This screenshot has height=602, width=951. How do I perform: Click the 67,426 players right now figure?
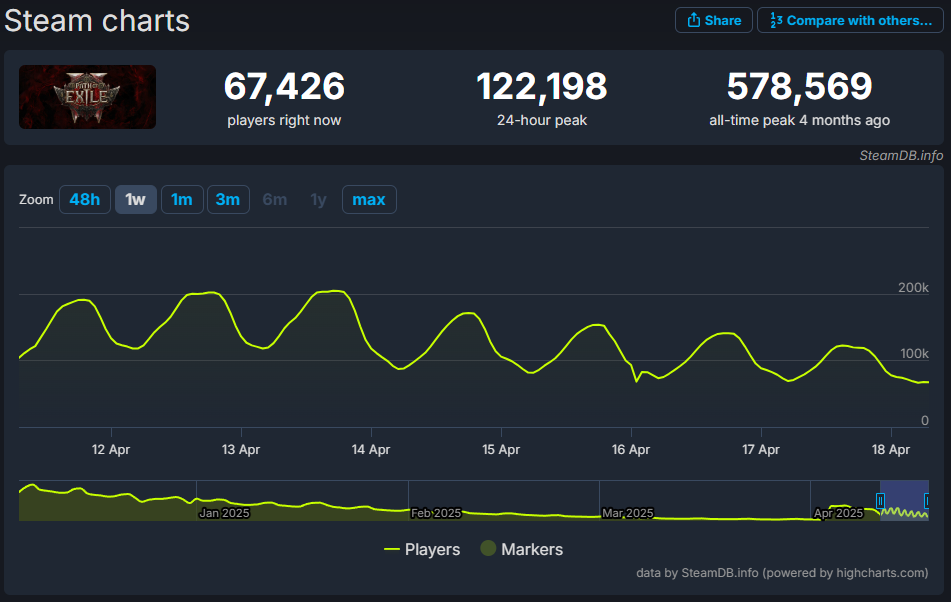pyautogui.click(x=284, y=86)
